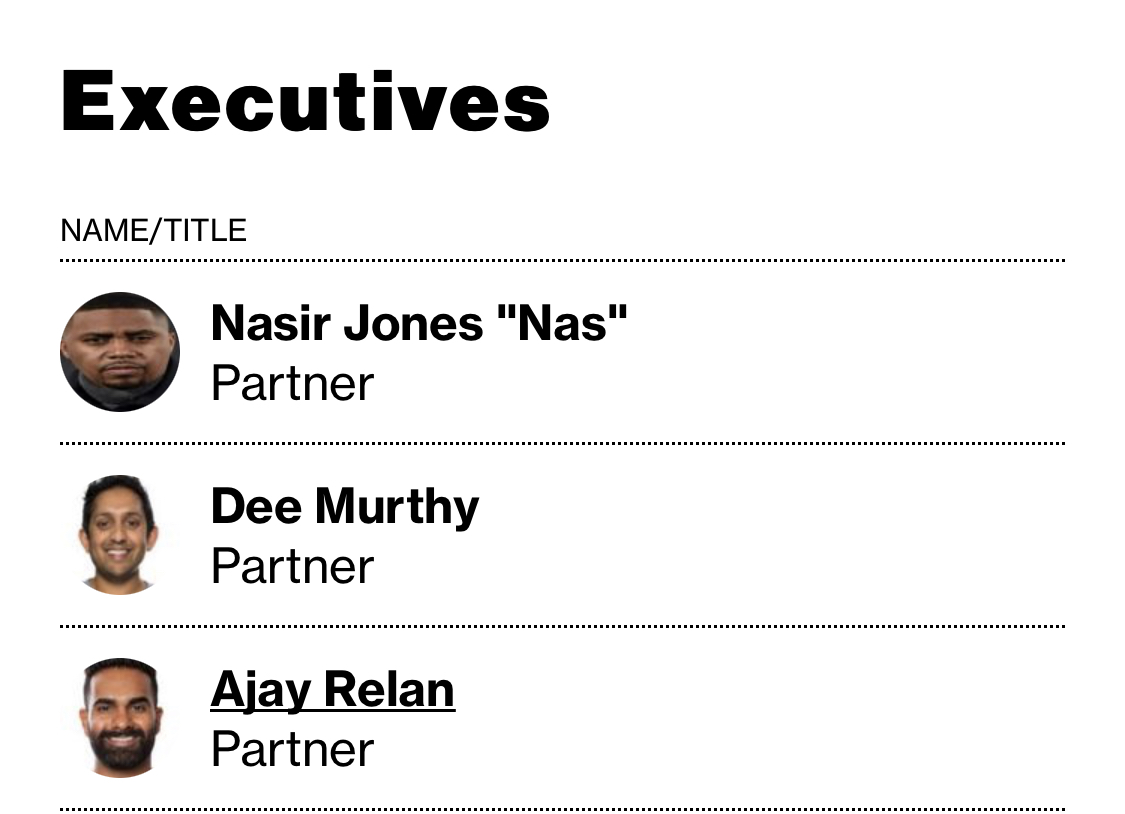Click the word "Dee" in second name
1125x814 pixels.
[x=256, y=506]
